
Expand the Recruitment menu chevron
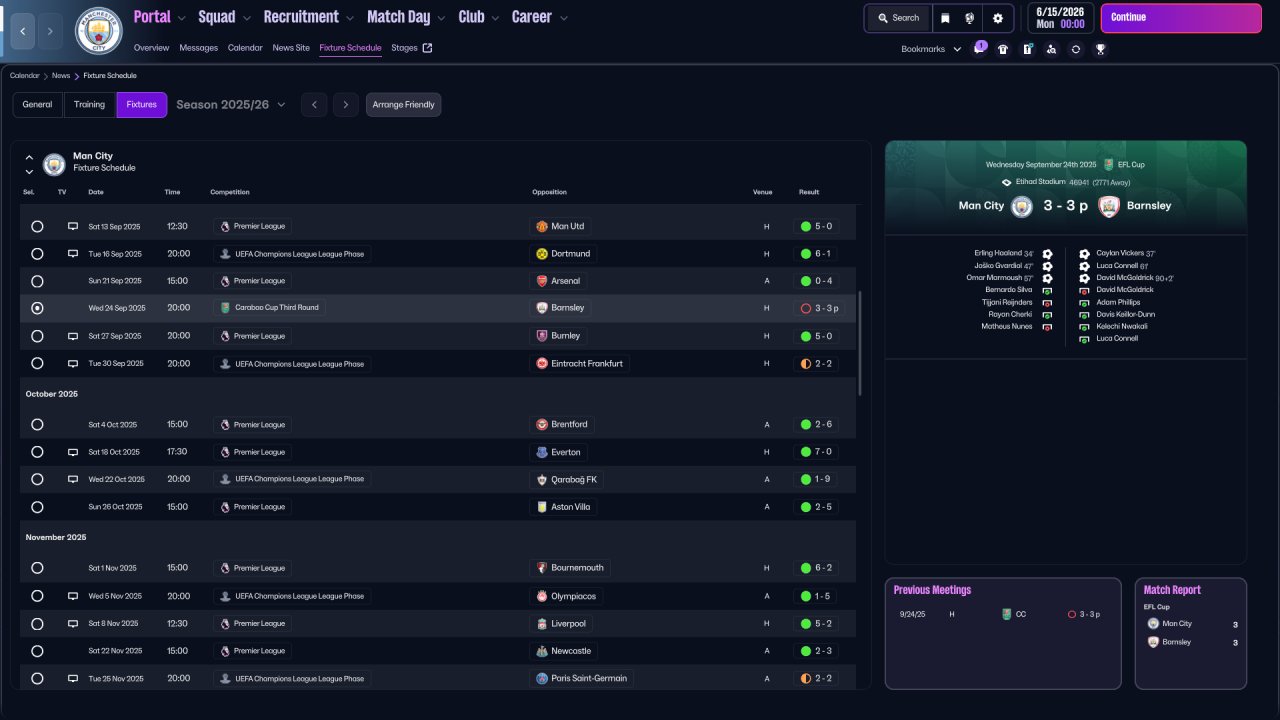point(349,18)
